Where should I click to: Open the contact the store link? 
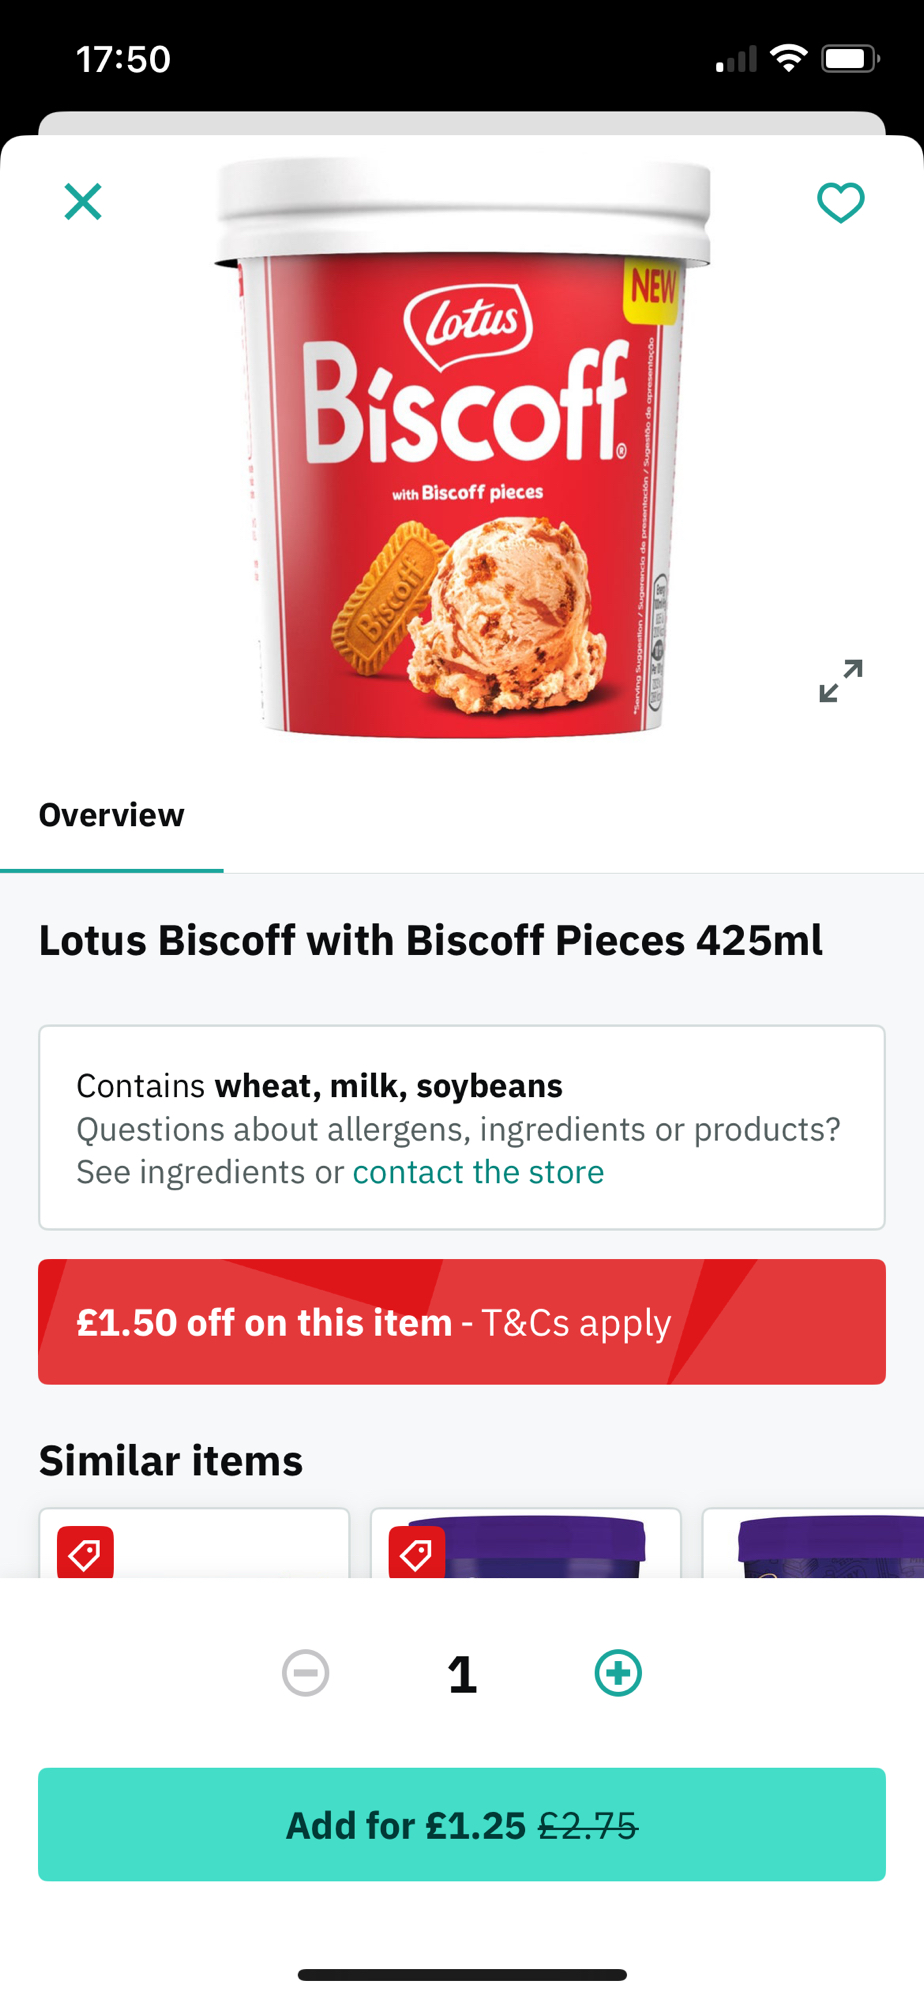click(478, 1172)
